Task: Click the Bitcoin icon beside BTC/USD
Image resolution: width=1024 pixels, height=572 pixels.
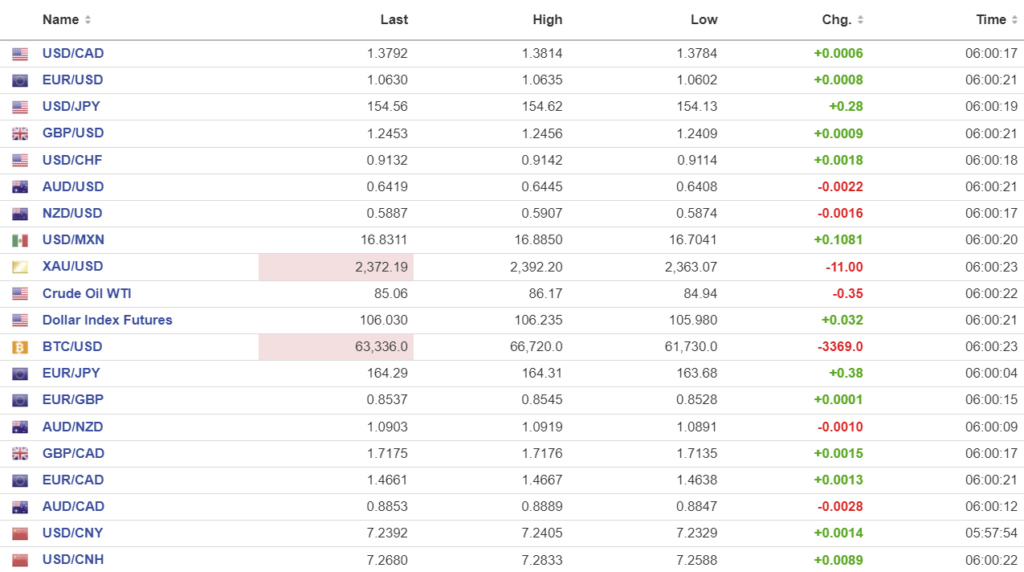Action: click(20, 347)
